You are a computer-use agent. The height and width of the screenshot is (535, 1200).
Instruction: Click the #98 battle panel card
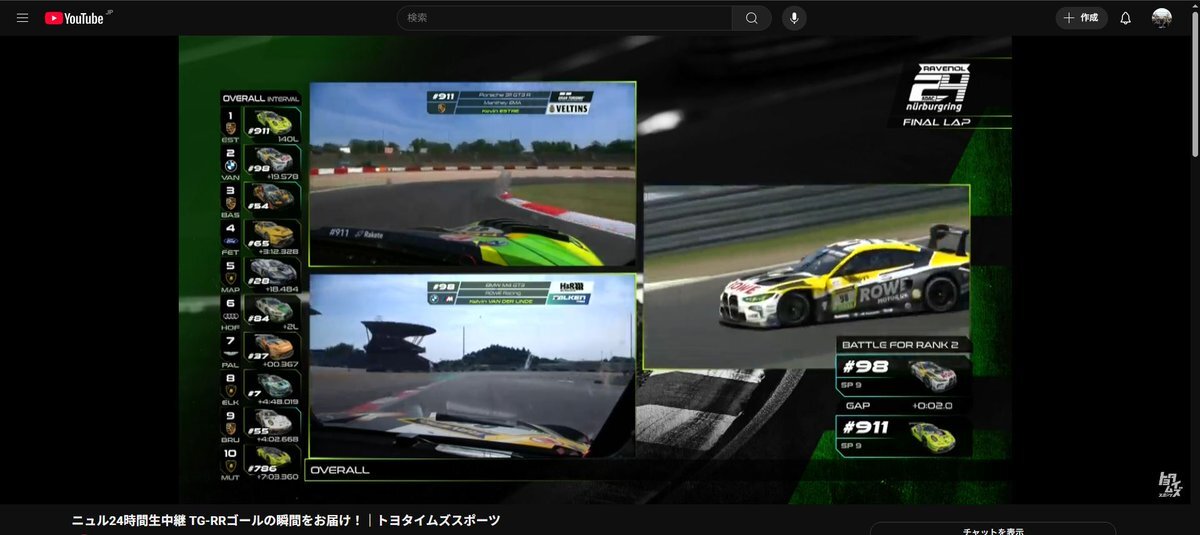[x=903, y=375]
